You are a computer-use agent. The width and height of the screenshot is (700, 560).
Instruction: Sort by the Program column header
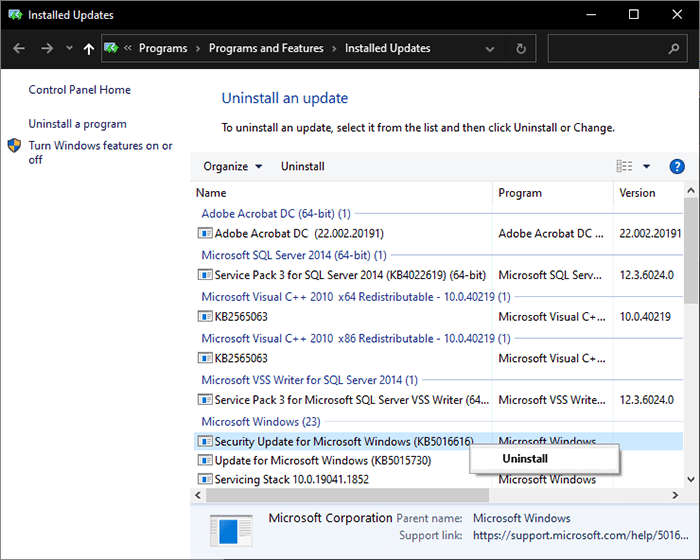(553, 193)
